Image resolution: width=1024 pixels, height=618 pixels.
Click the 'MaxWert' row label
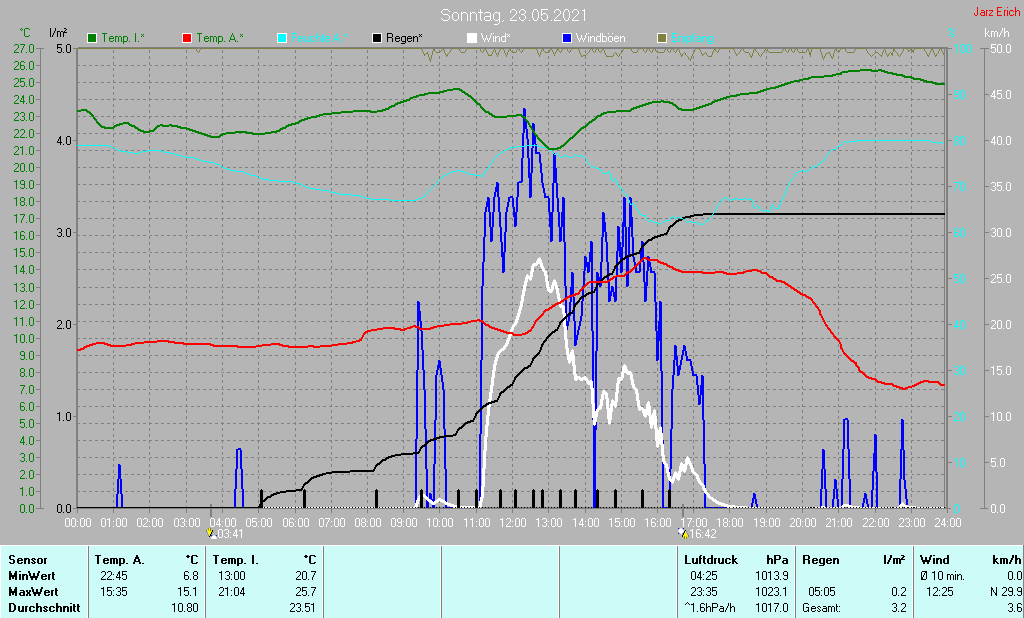33,591
